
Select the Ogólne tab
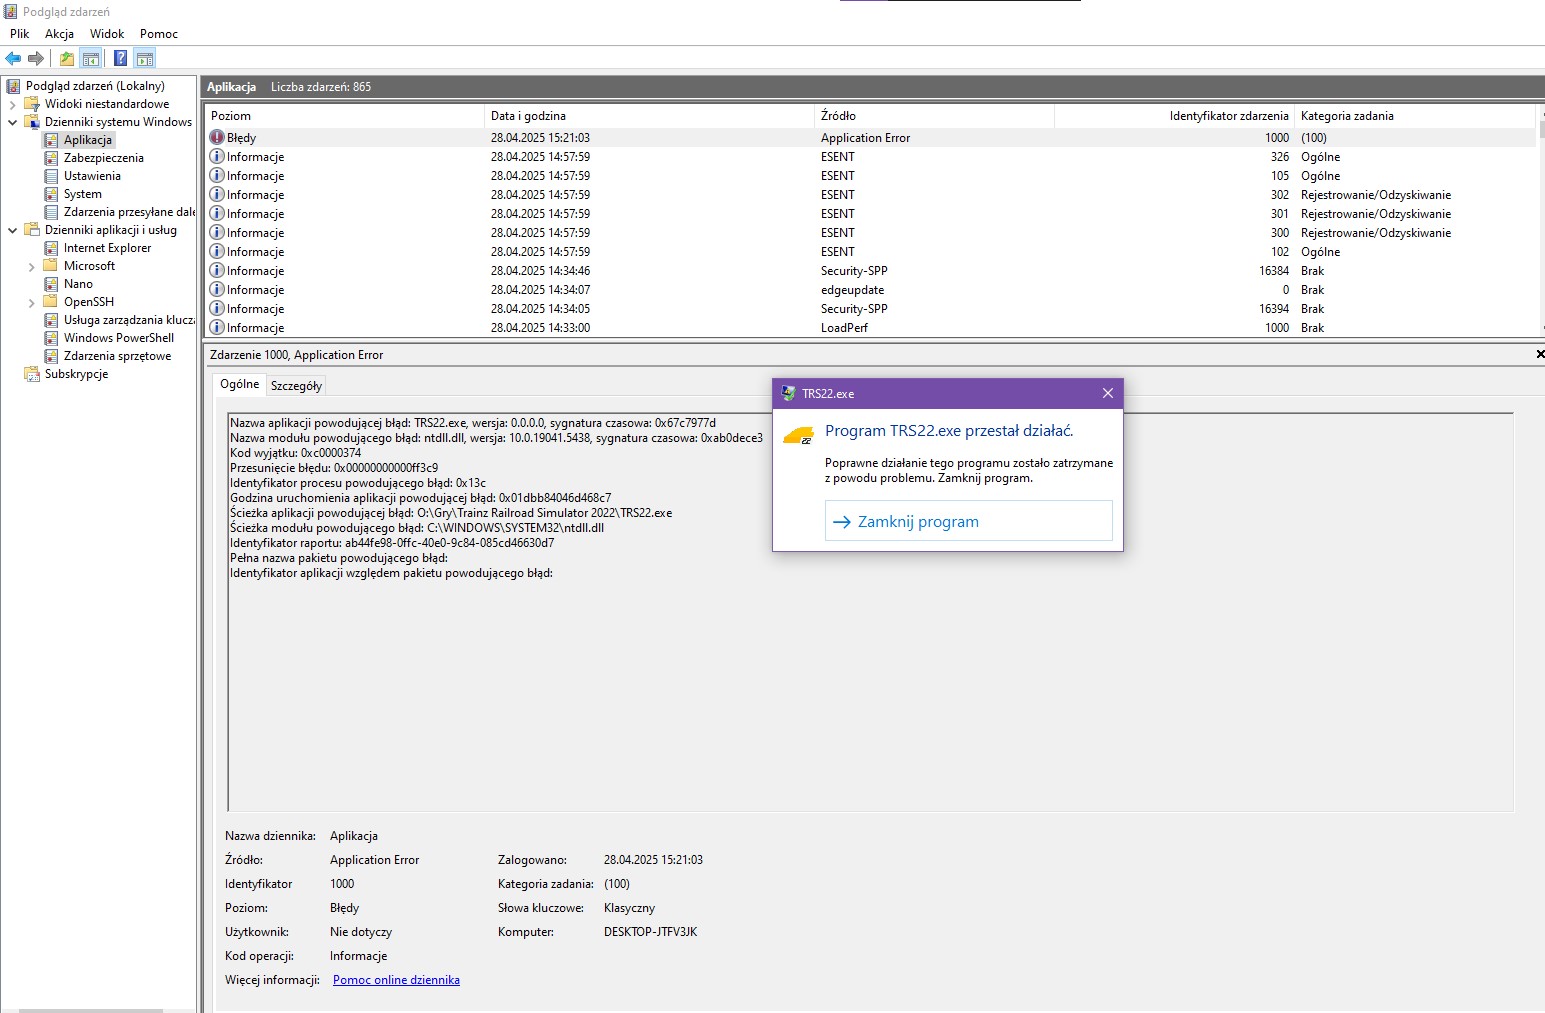tap(240, 384)
